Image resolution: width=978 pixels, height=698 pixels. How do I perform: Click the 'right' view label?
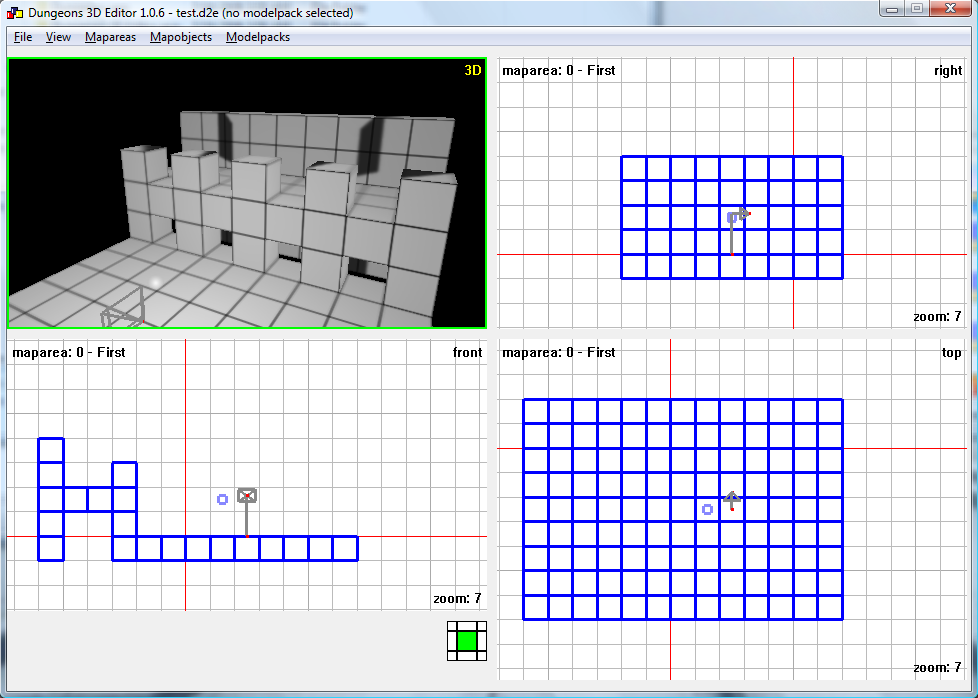[948, 70]
